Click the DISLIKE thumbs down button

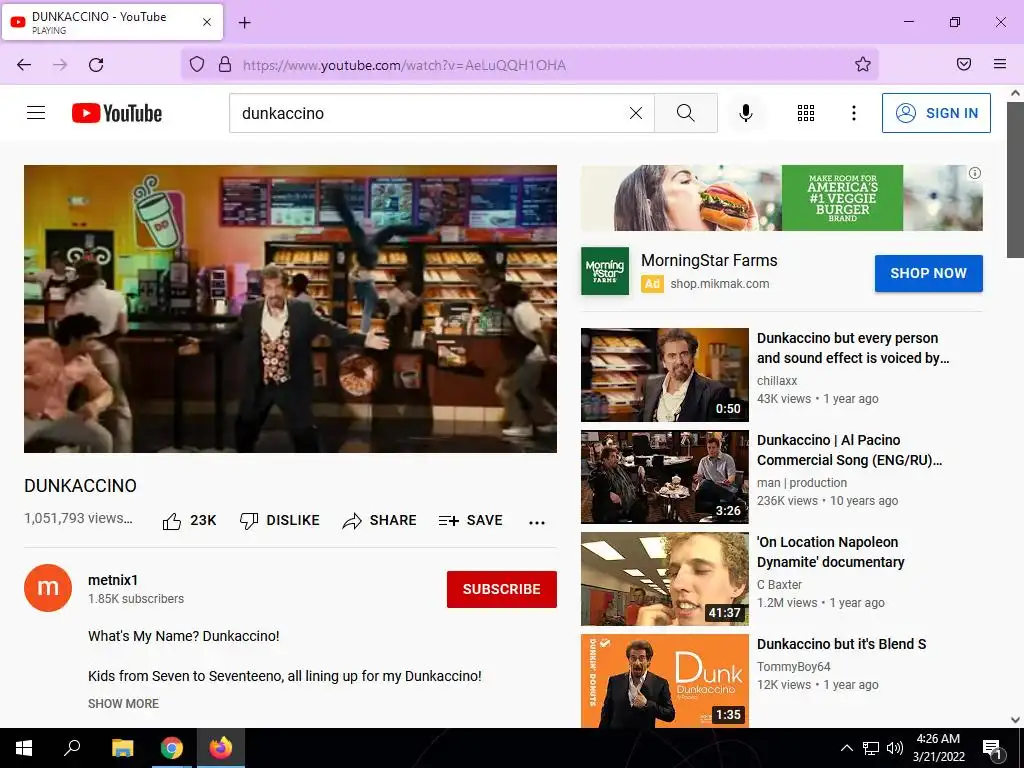click(280, 520)
